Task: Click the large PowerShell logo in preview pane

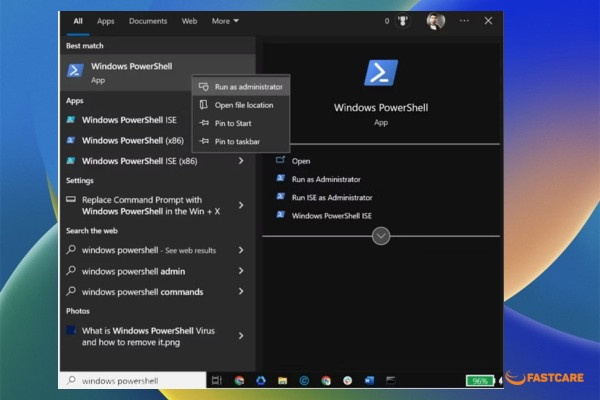Action: 381,73
